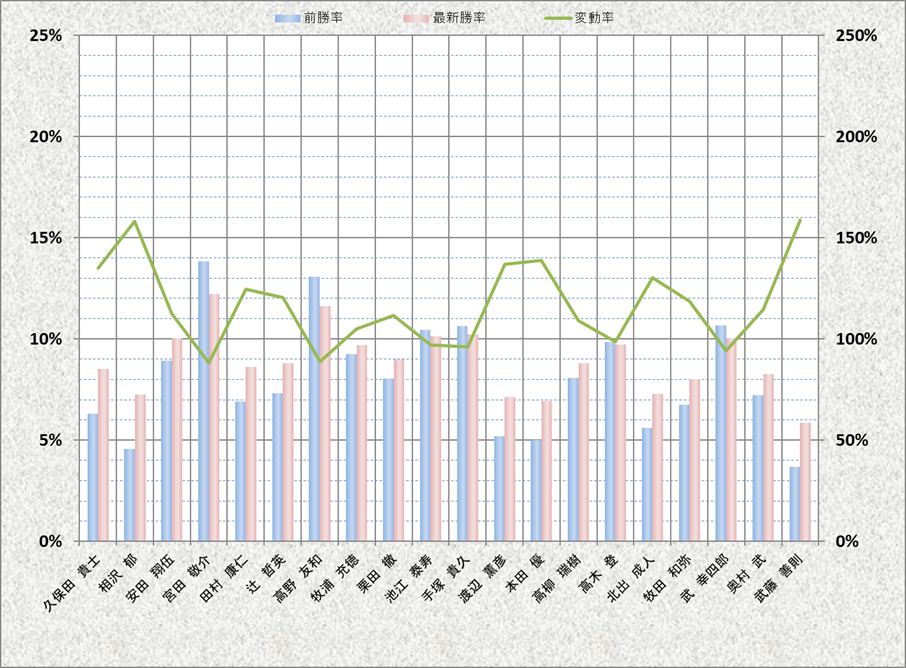The height and width of the screenshot is (668, 906).
Task: Click the 久保田 貴士 category label
Action: [x=72, y=582]
